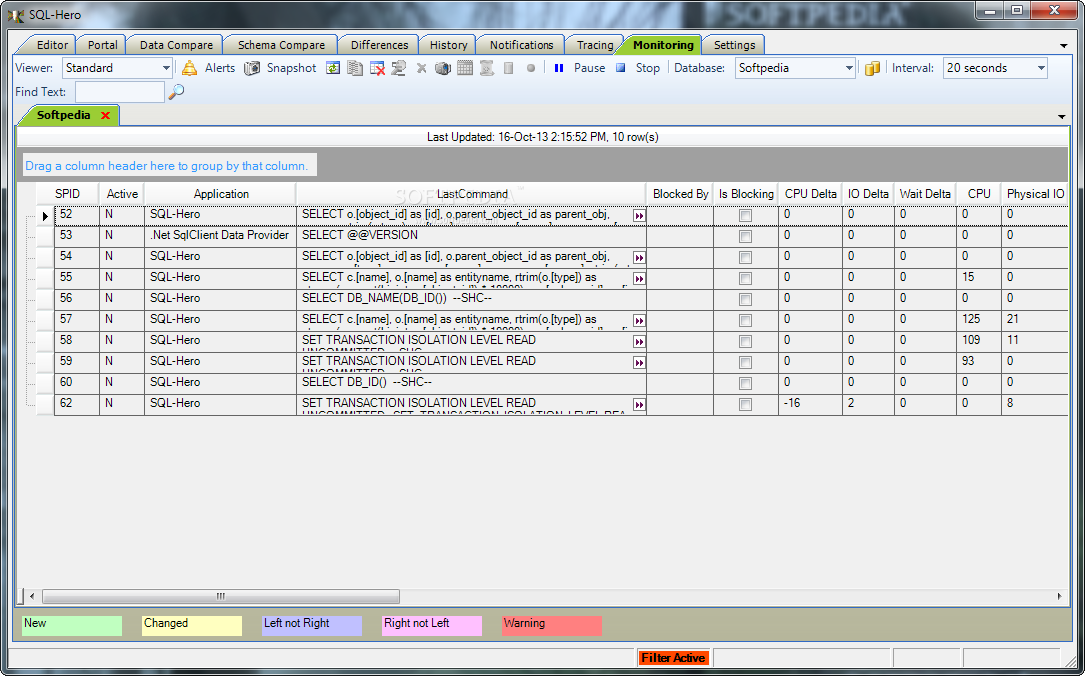
Task: Click the green New legend swatch
Action: 72,625
